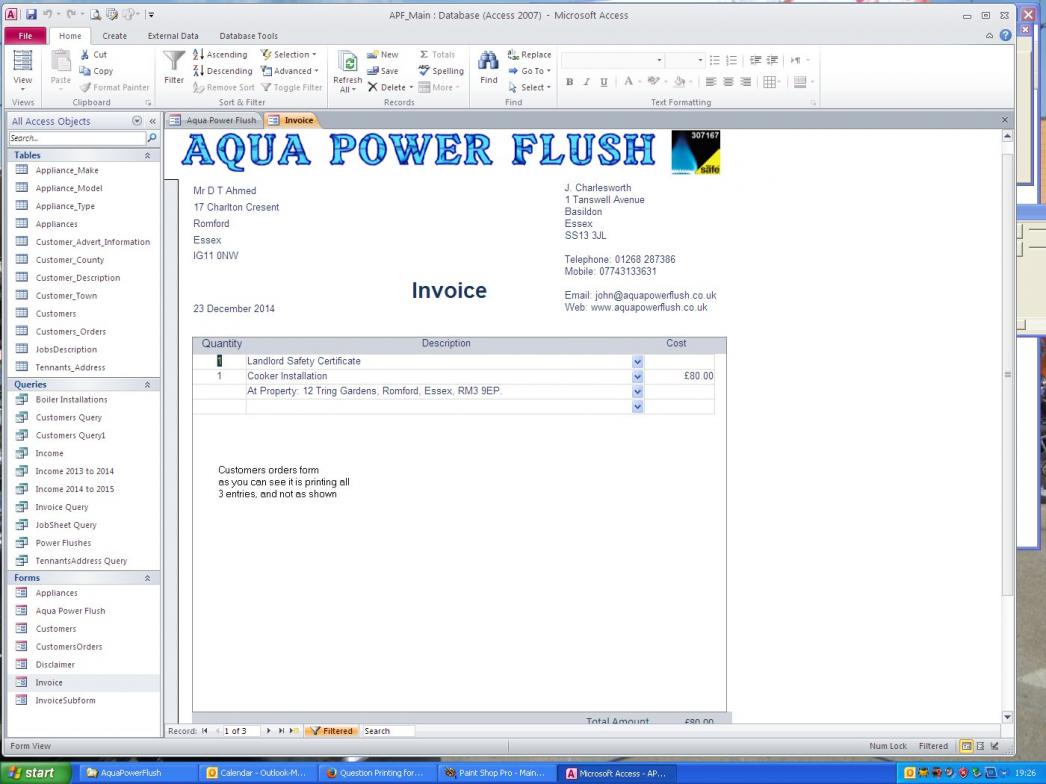Open dropdown for Cooker Installation description
The image size is (1046, 784).
[638, 376]
